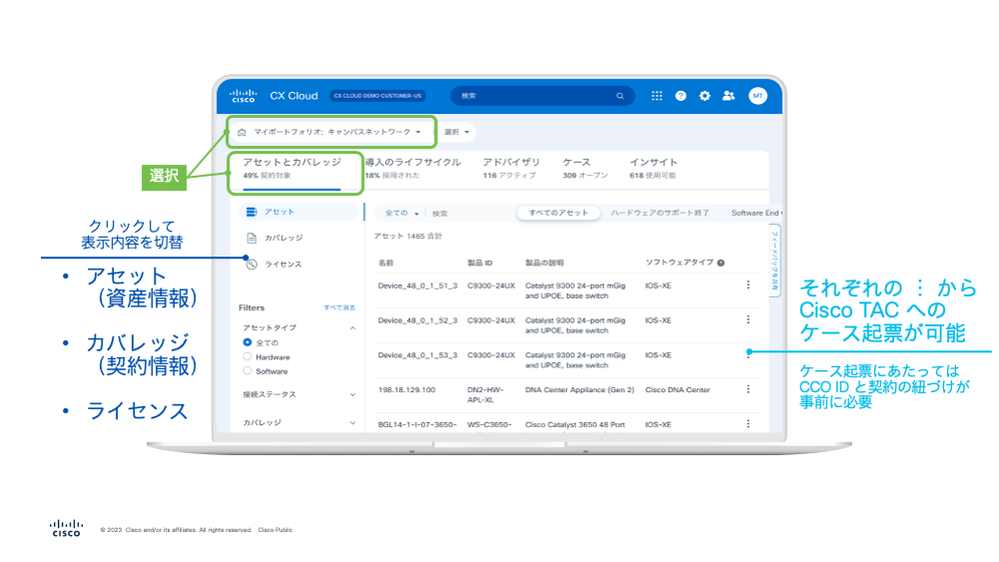The height and width of the screenshot is (562, 999).
Task: Click the Cisco logo in CX Cloud header
Action: (x=243, y=96)
